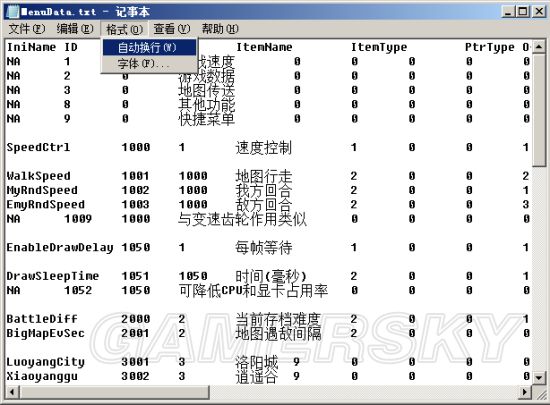Click the text 时间(毫秒)

tap(271, 276)
